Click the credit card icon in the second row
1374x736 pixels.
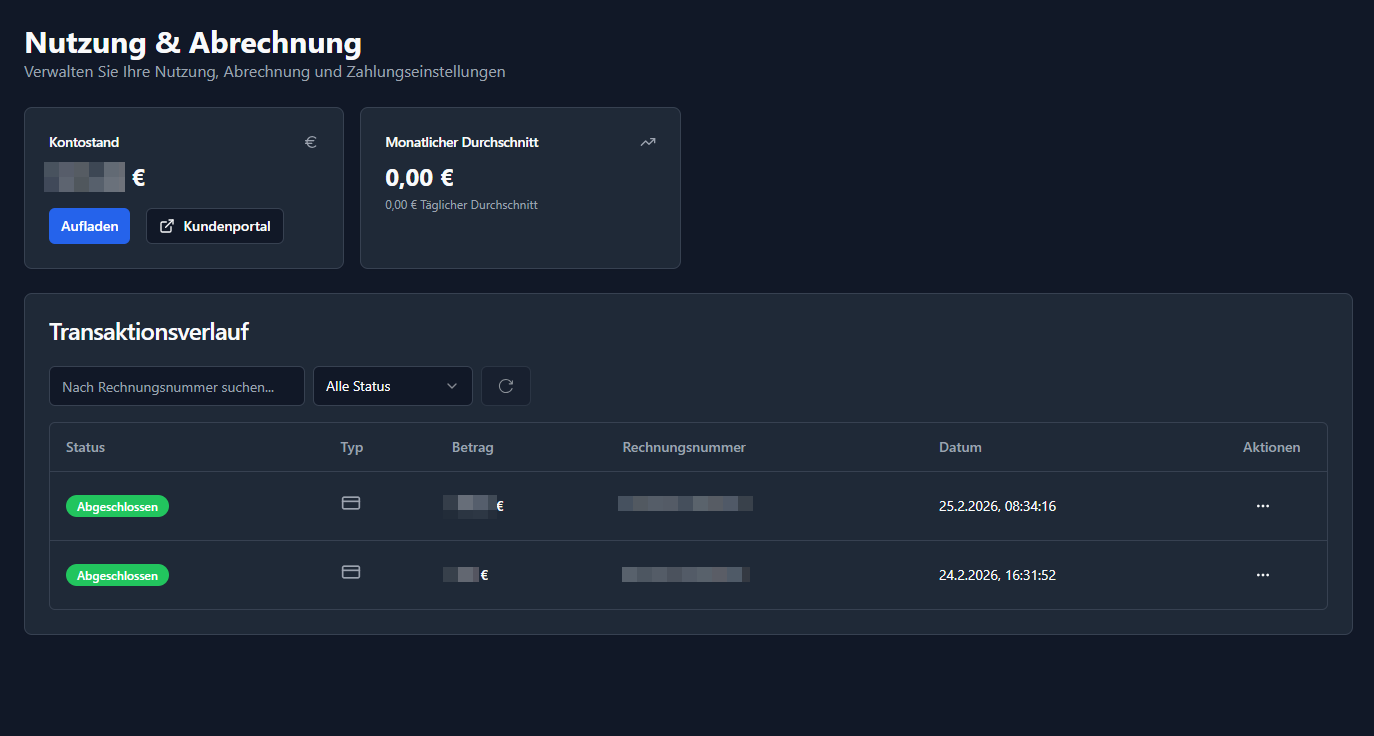(x=351, y=572)
